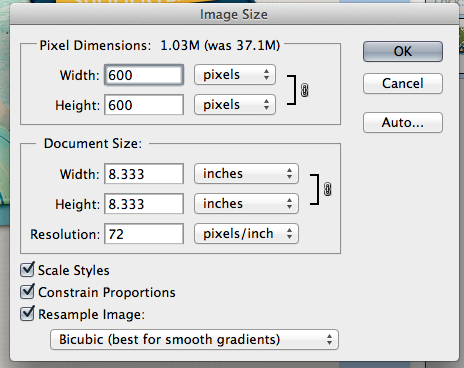Click the Pixel Dimensions 1.03M size text

pyautogui.click(x=220, y=45)
